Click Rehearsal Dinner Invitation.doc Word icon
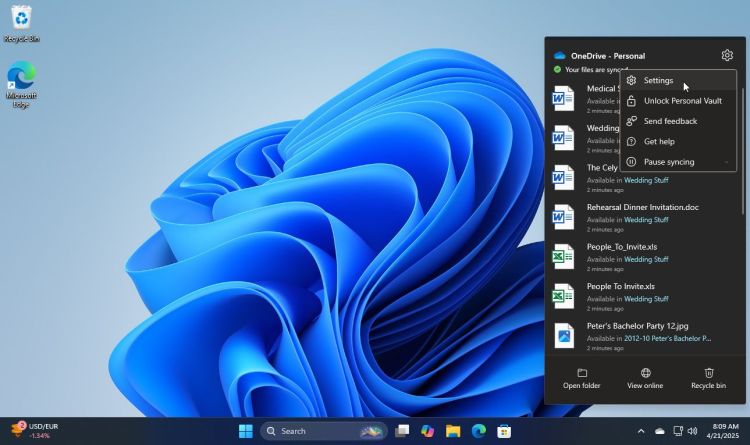Viewport: 750px width, 445px height. [x=564, y=217]
